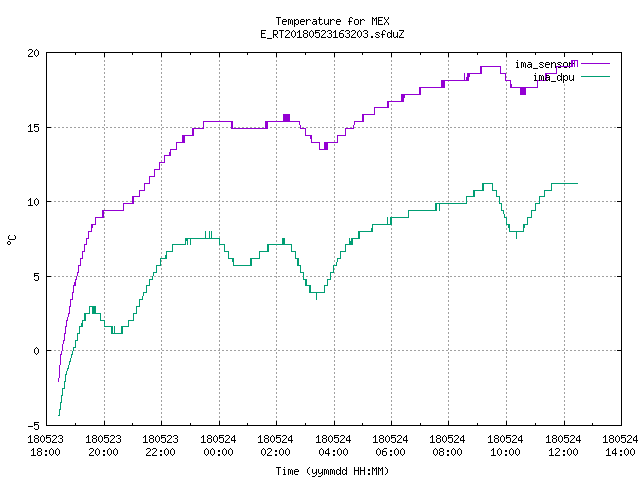Screen dimensions: 640x480
Task: Click the purple sensor dip marker near 03:40
Action: coord(325,146)
